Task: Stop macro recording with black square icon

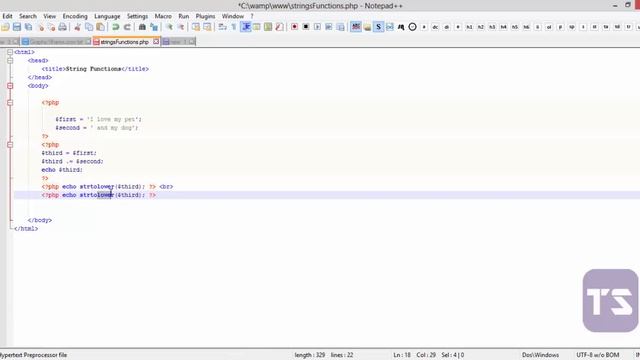Action: pyautogui.click(x=306, y=27)
